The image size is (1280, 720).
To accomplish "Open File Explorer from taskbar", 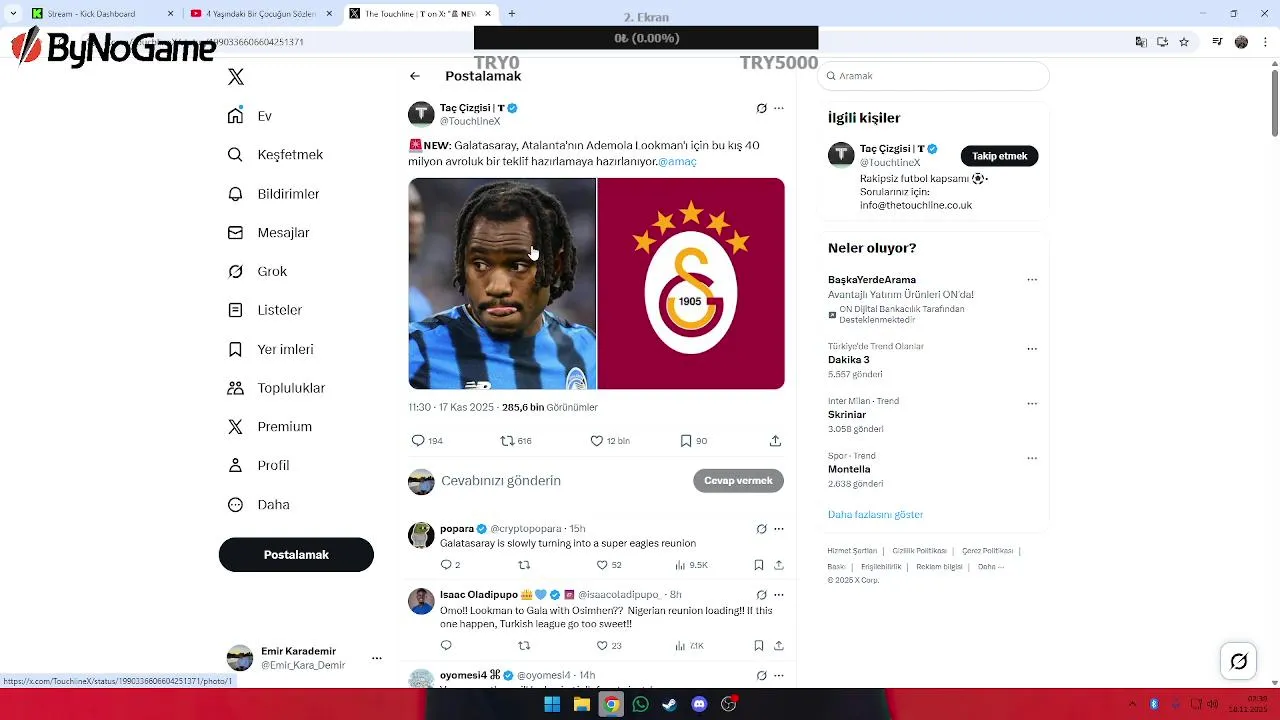I will coord(581,705).
